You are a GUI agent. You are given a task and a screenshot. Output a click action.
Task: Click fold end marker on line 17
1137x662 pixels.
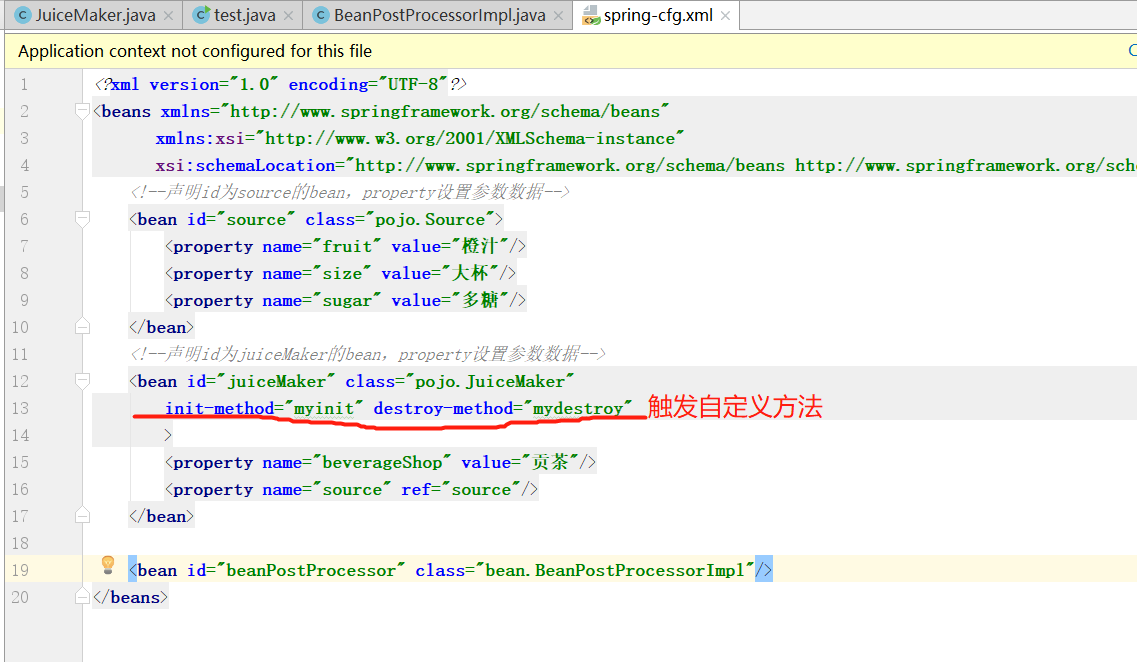tap(82, 516)
